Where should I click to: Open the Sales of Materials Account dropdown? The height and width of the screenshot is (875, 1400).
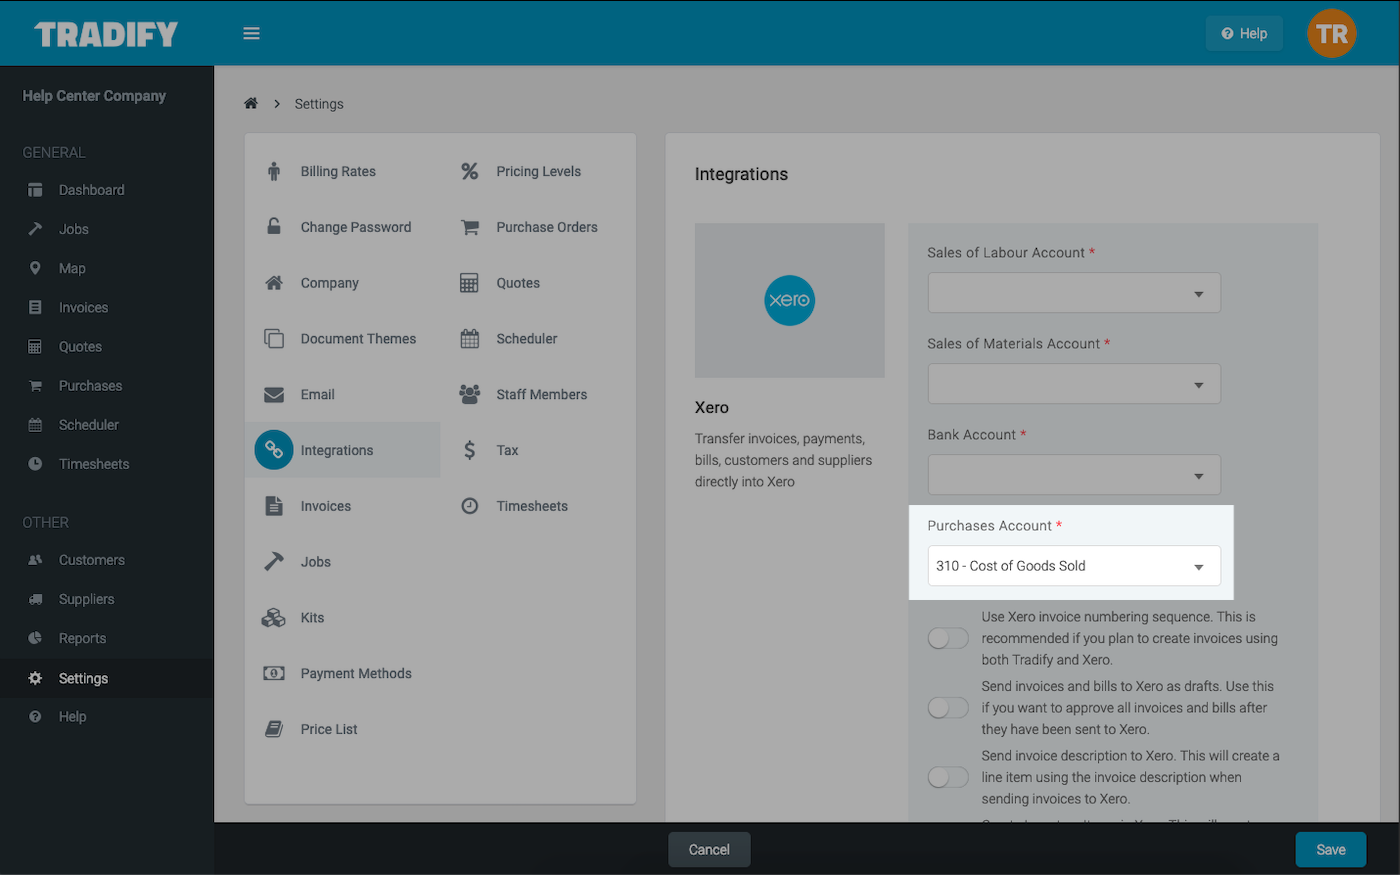1074,384
